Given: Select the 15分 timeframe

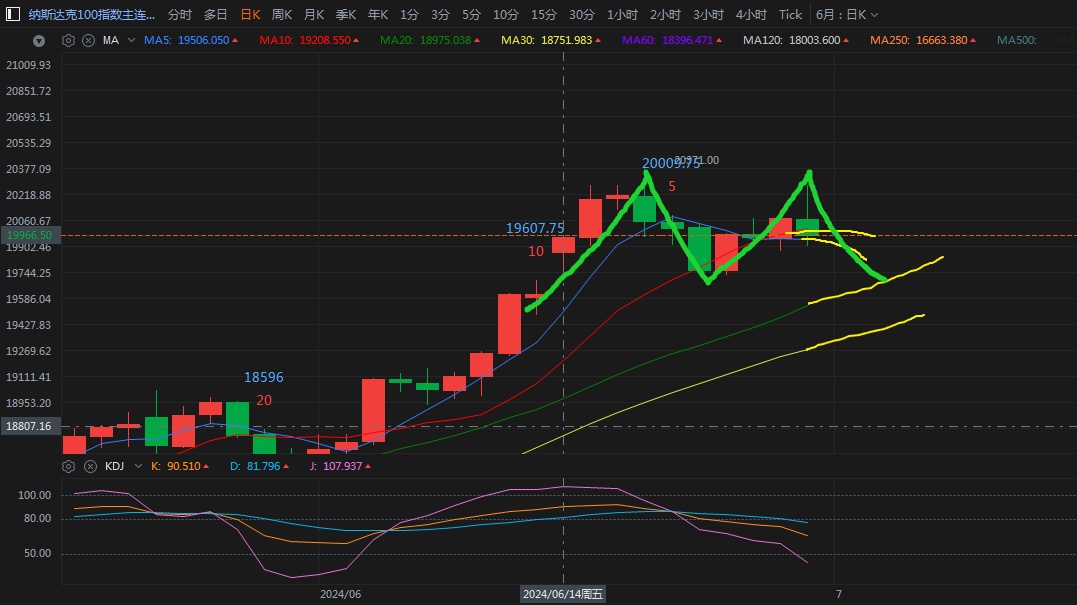Looking at the screenshot, I should (544, 15).
